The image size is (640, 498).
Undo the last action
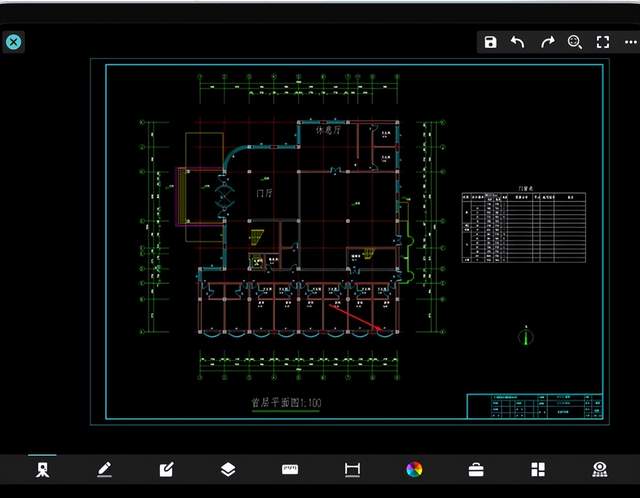pyautogui.click(x=517, y=42)
